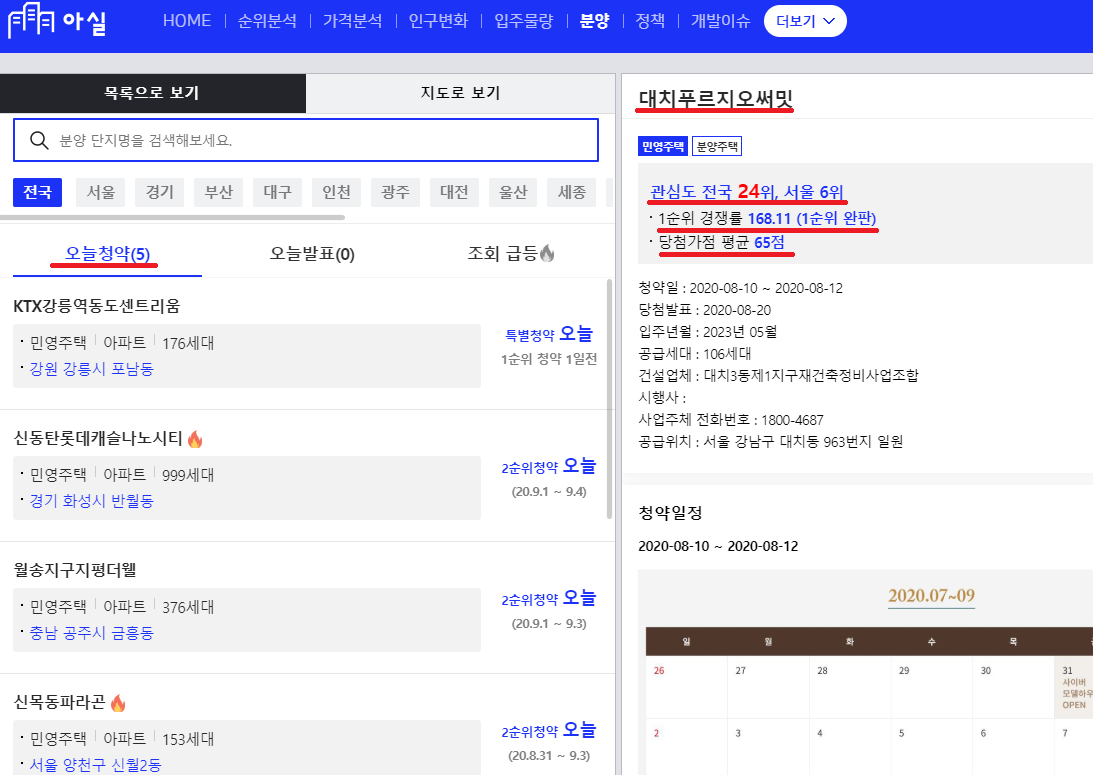This screenshot has width=1093, height=775.
Task: Click 특별청약 오늘 status for KTX강릉역
Action: pos(549,334)
